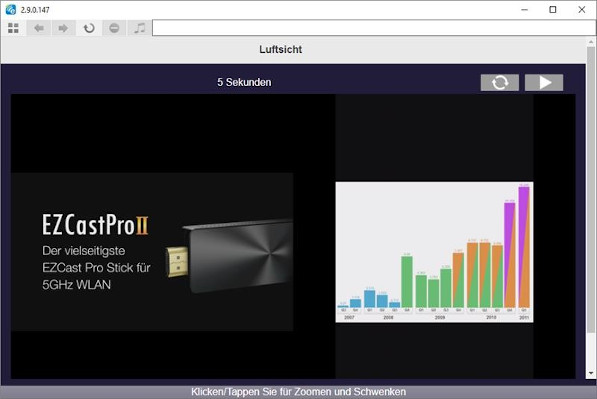The width and height of the screenshot is (597, 399).
Task: Click the Luftsicht page title
Action: click(x=281, y=49)
